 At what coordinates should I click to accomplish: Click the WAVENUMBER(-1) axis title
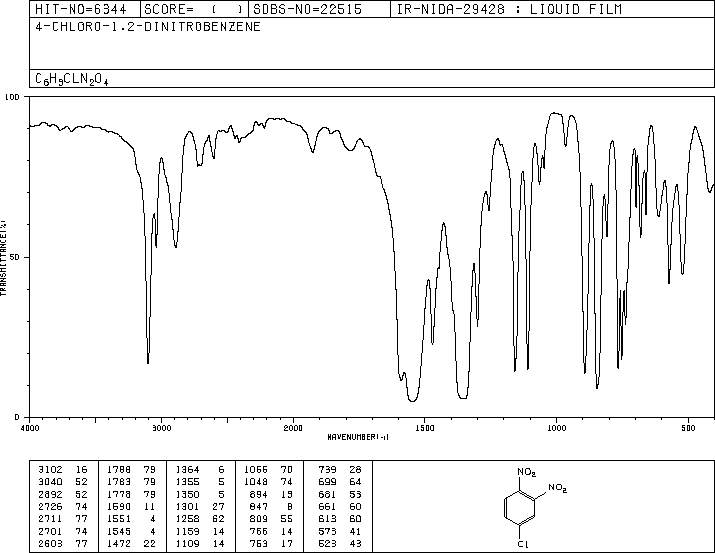358,437
